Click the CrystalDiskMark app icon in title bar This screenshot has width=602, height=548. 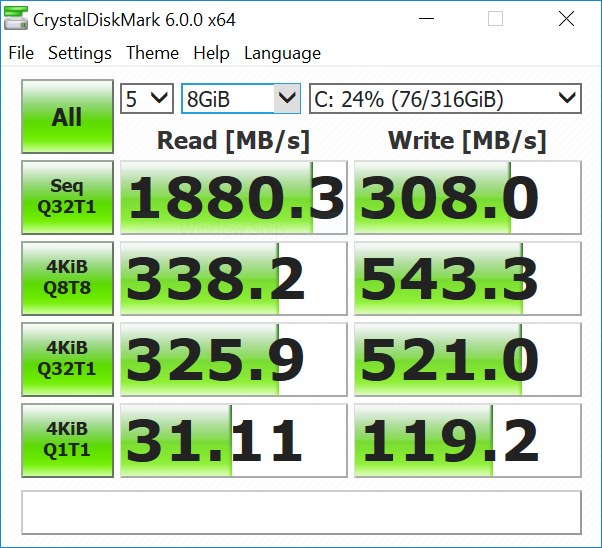point(16,18)
